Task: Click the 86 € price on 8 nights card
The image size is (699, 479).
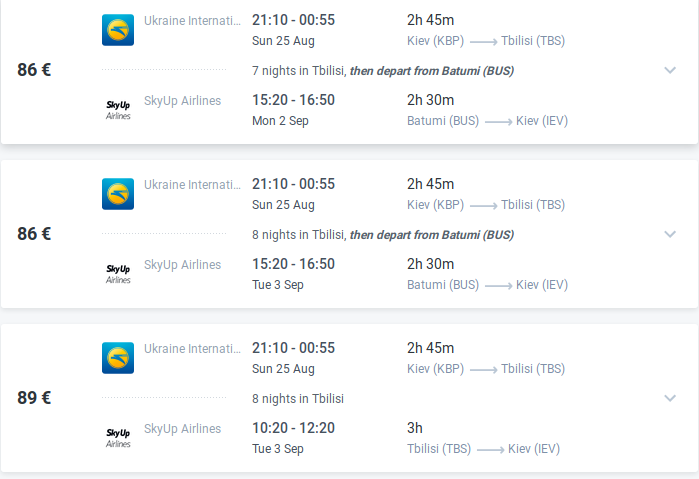Action: click(x=35, y=234)
